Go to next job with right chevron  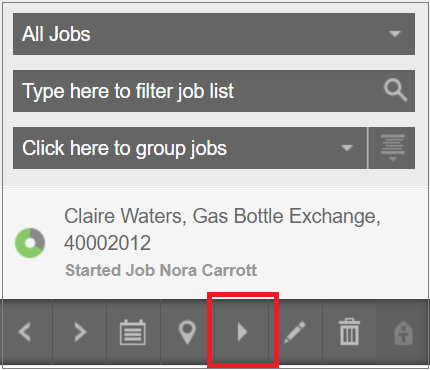click(x=80, y=332)
